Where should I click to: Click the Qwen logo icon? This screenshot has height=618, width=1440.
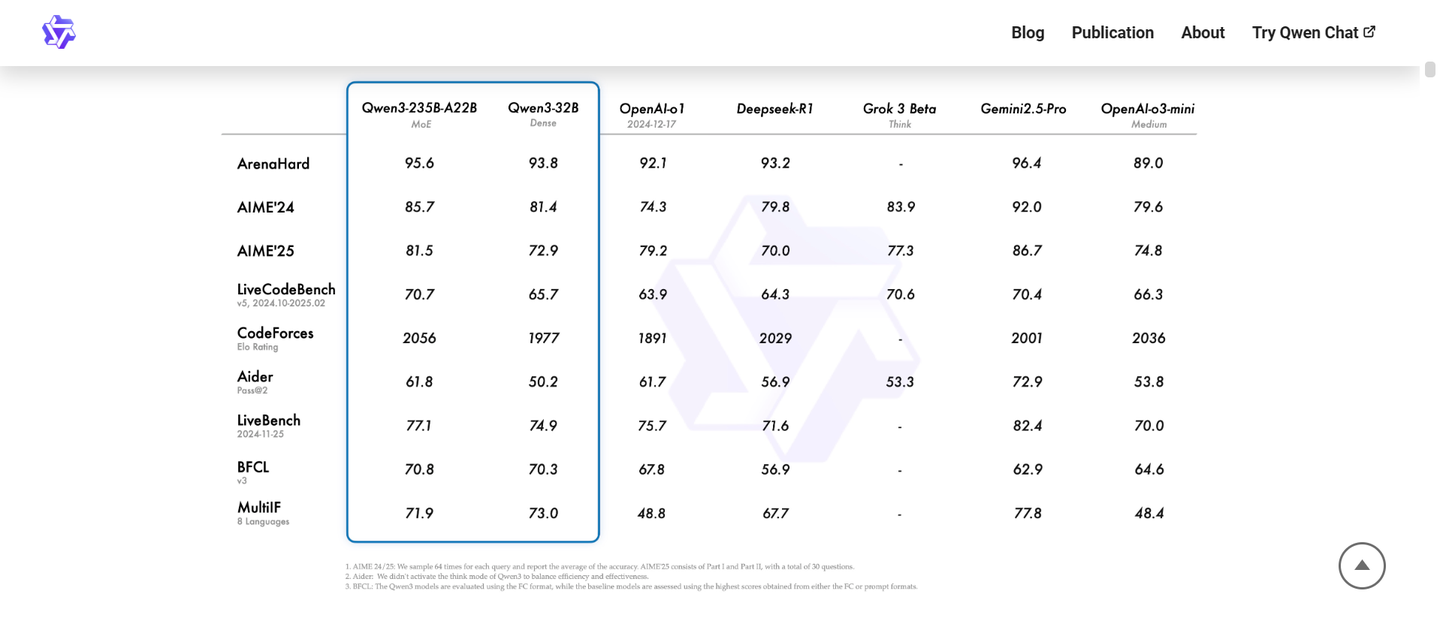pyautogui.click(x=59, y=32)
